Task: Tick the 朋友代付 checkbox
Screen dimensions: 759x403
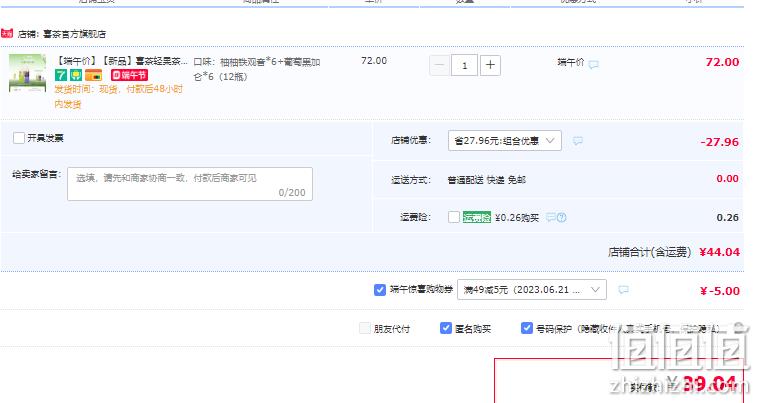Action: pos(365,328)
